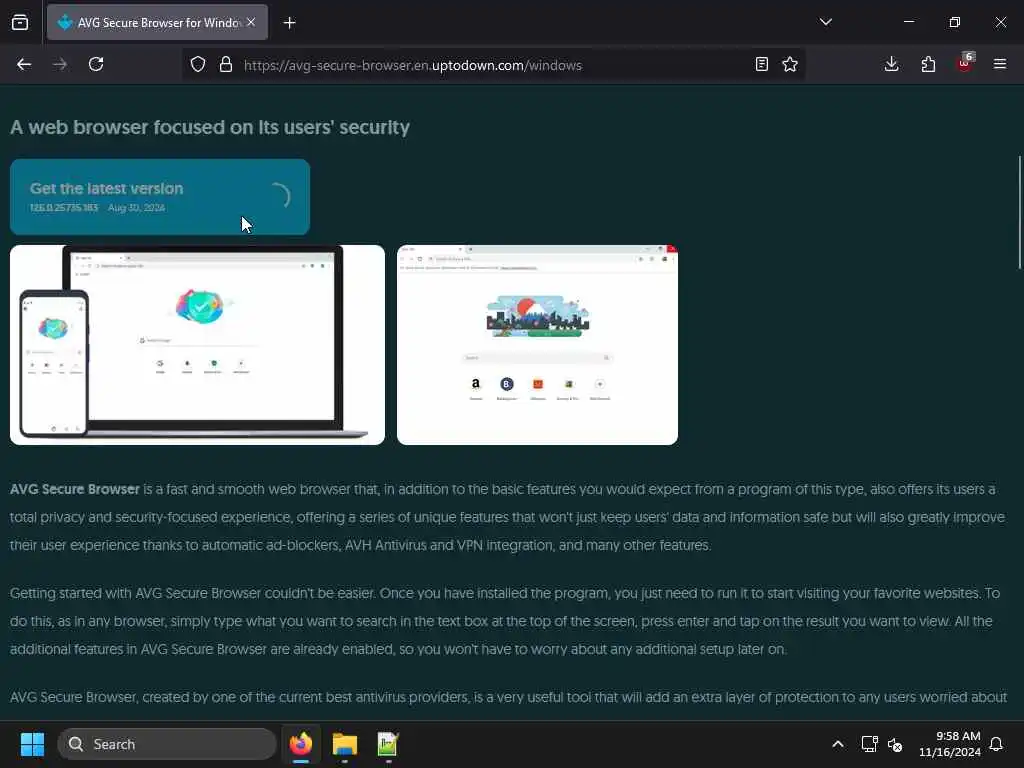Open the uBlock Origin extension badge
1024x768 pixels.
965,63
